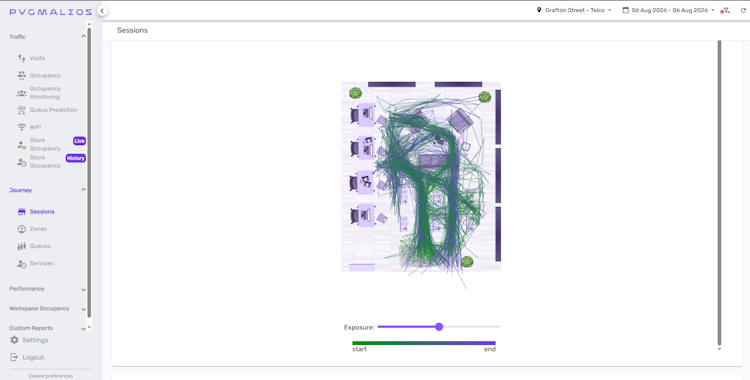Click the refresh icon in top bar

pyautogui.click(x=743, y=10)
